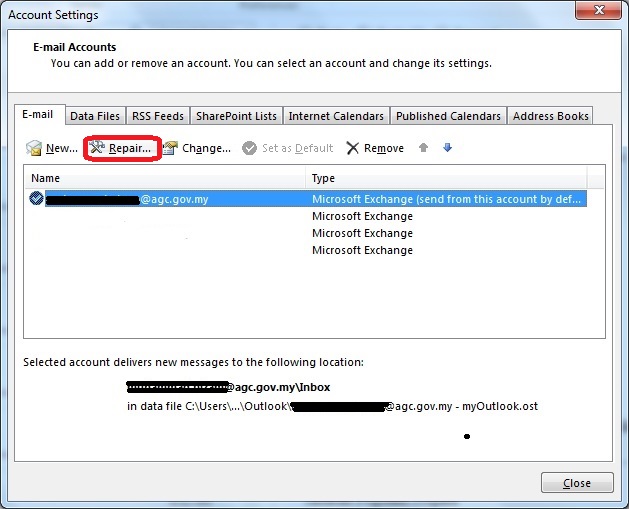Click the Remove X icon

click(352, 148)
